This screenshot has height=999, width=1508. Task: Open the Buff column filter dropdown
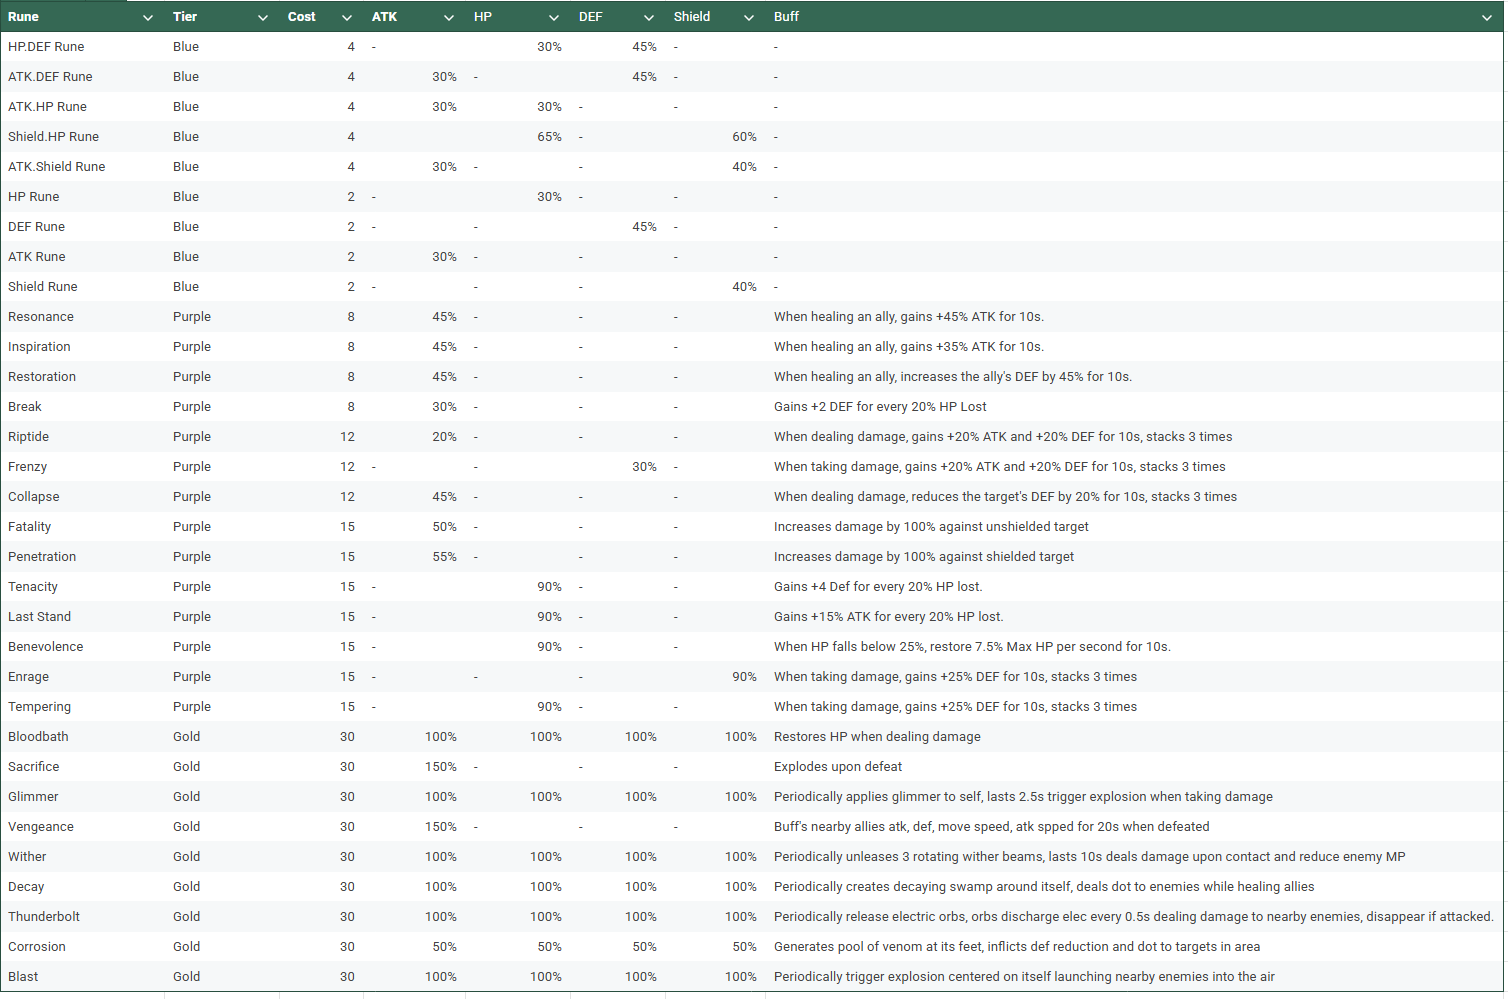point(1487,17)
